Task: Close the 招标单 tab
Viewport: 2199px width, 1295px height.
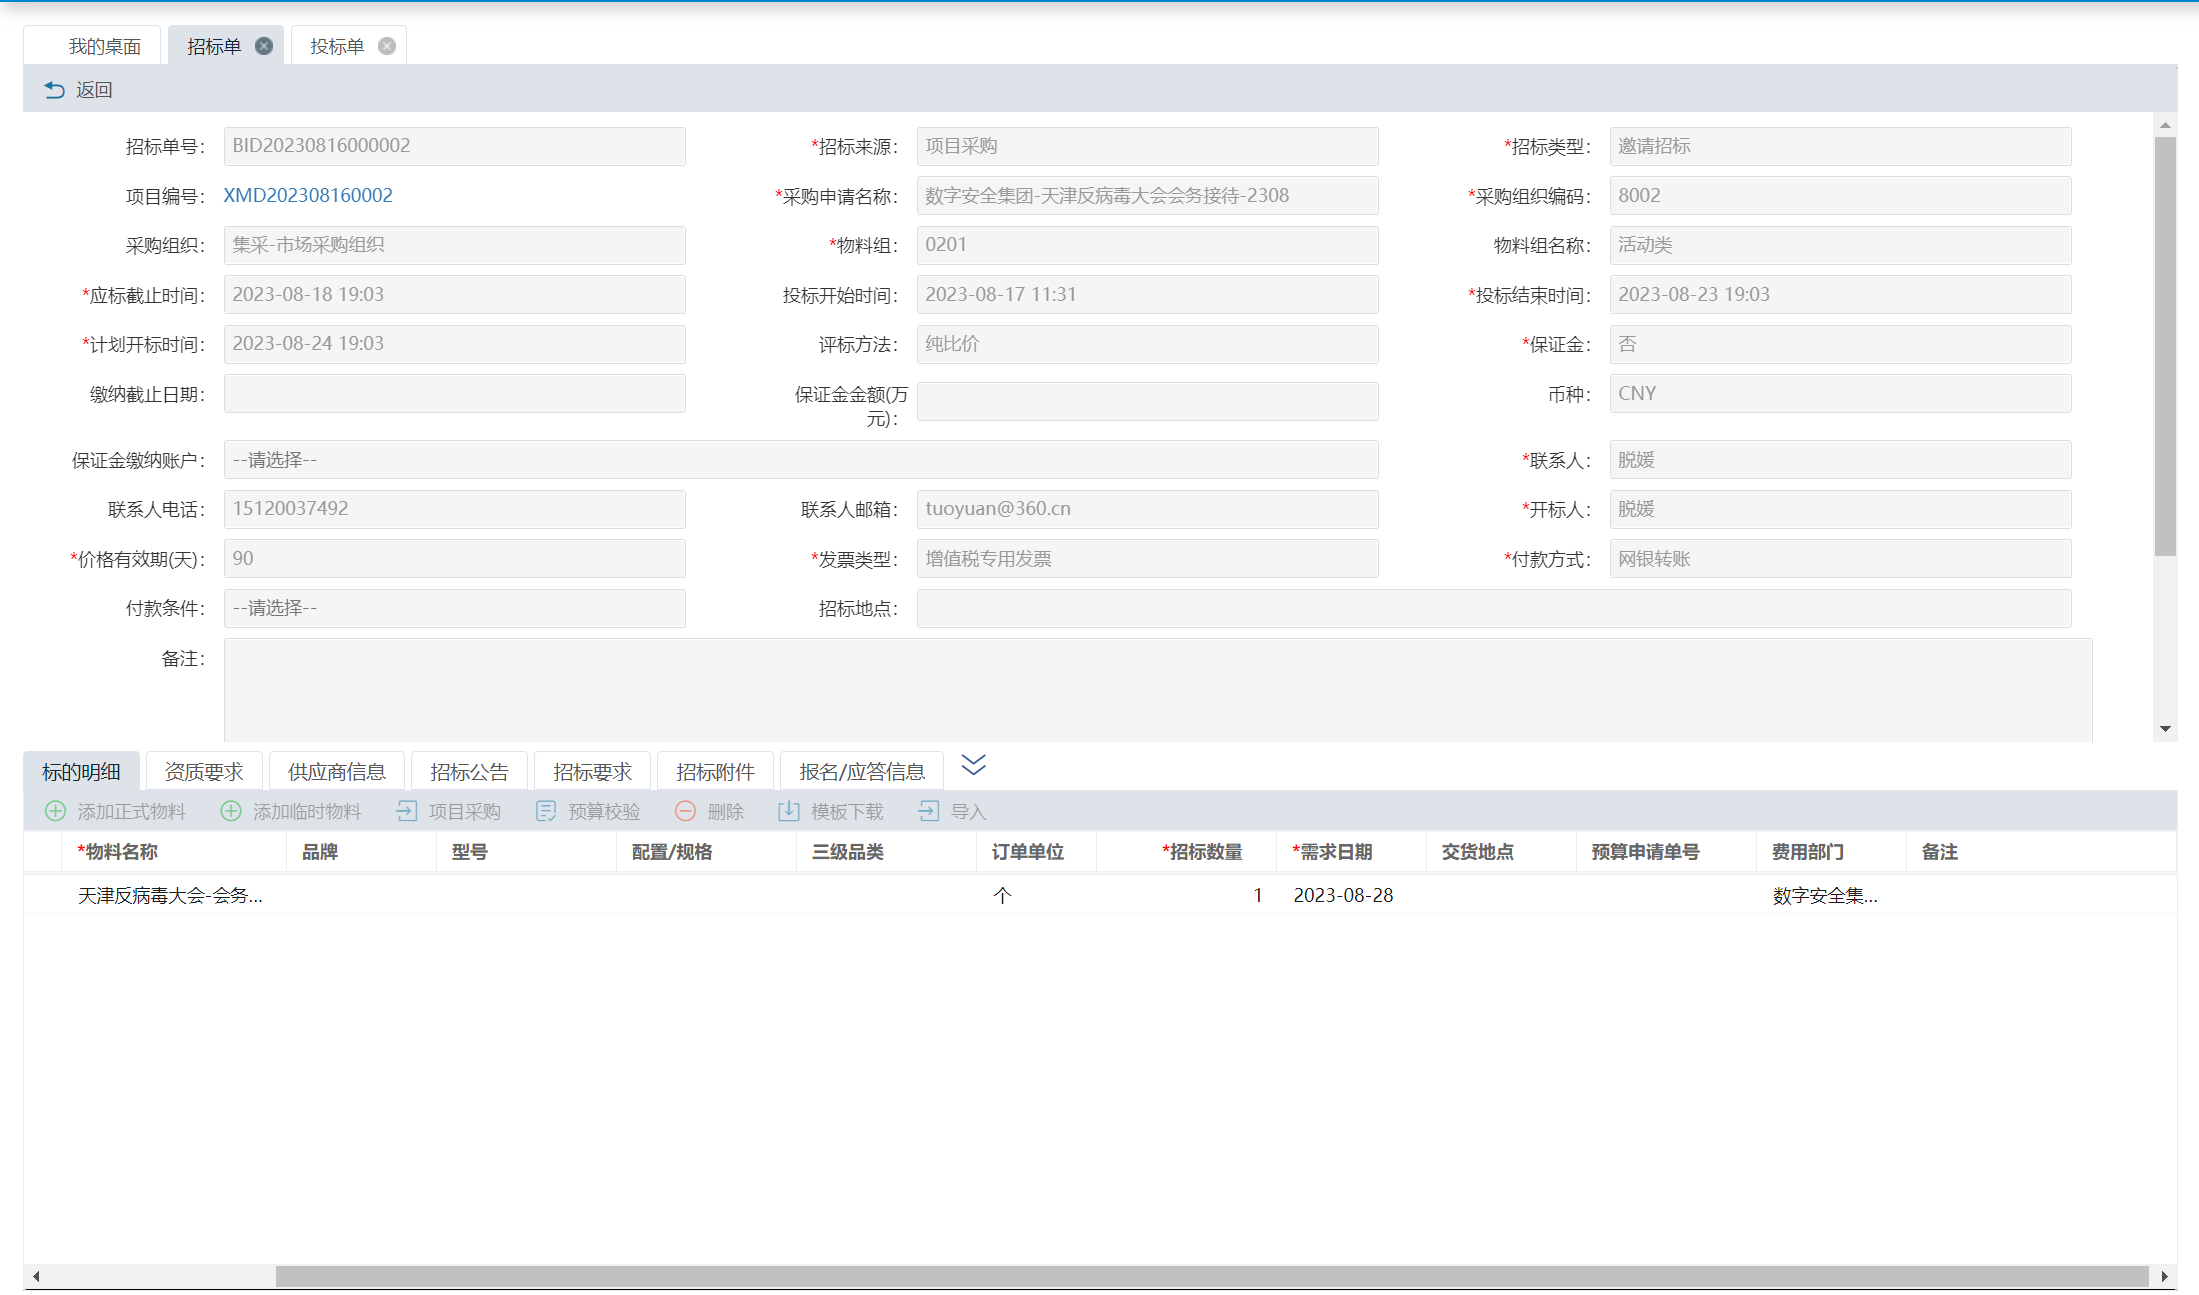Action: tap(264, 46)
